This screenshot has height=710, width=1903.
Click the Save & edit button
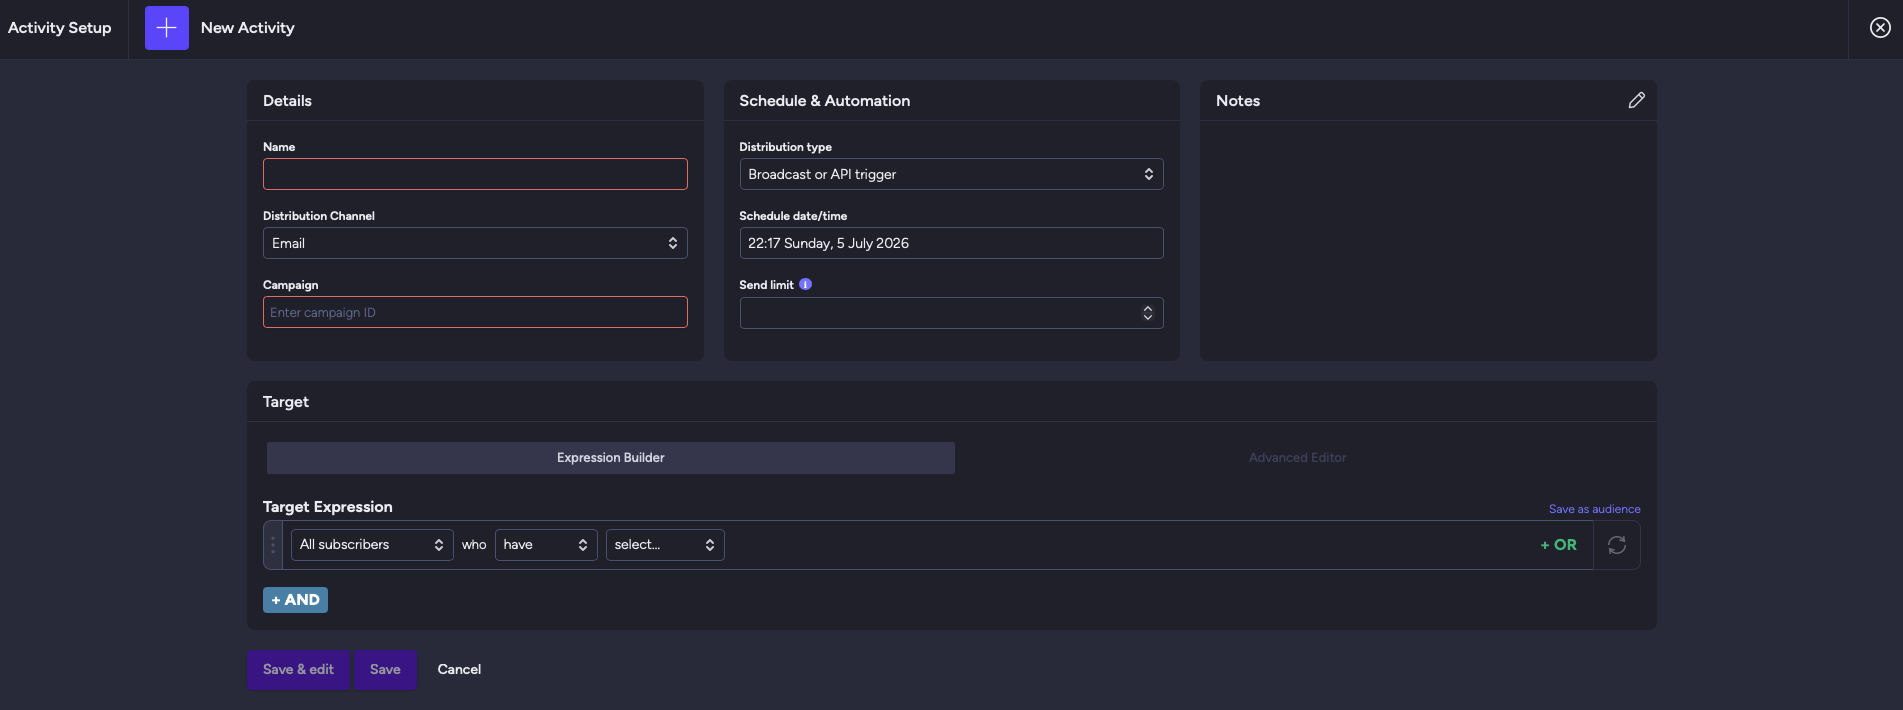(x=298, y=670)
